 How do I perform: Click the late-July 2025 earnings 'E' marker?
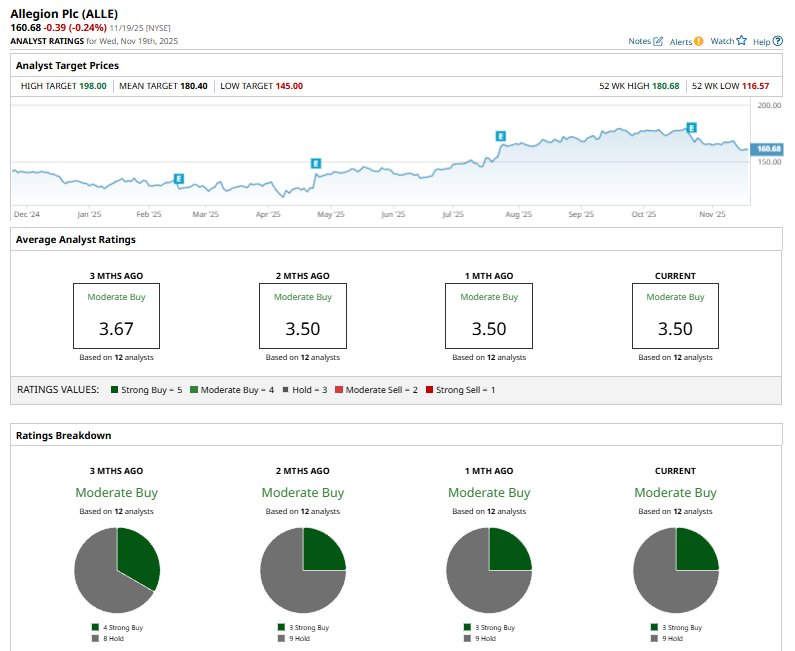(x=501, y=135)
